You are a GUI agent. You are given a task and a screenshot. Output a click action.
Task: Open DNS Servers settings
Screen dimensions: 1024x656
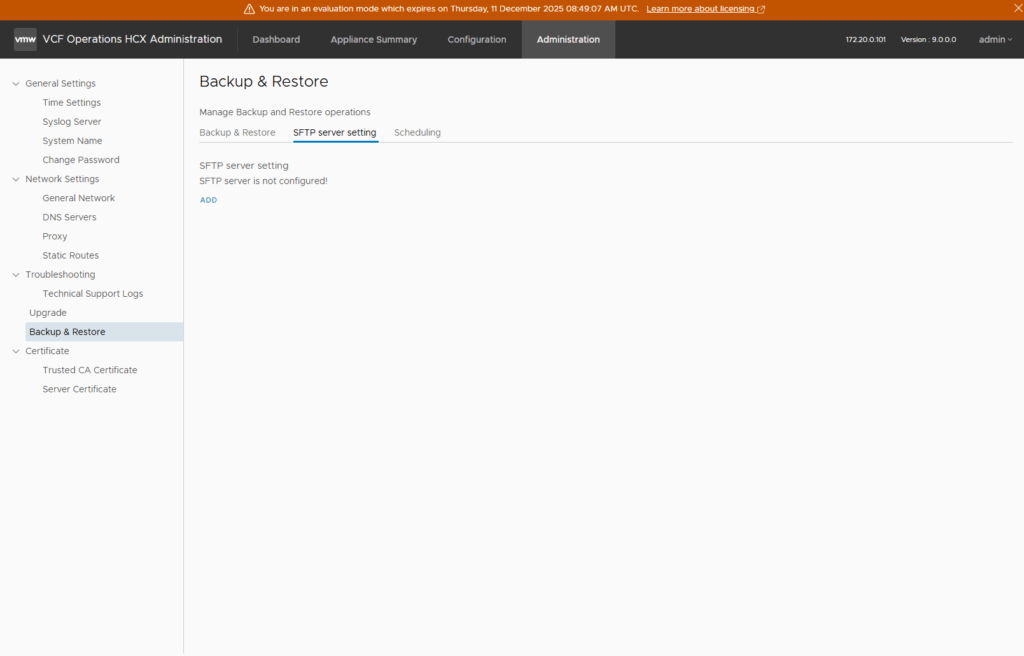[69, 218]
